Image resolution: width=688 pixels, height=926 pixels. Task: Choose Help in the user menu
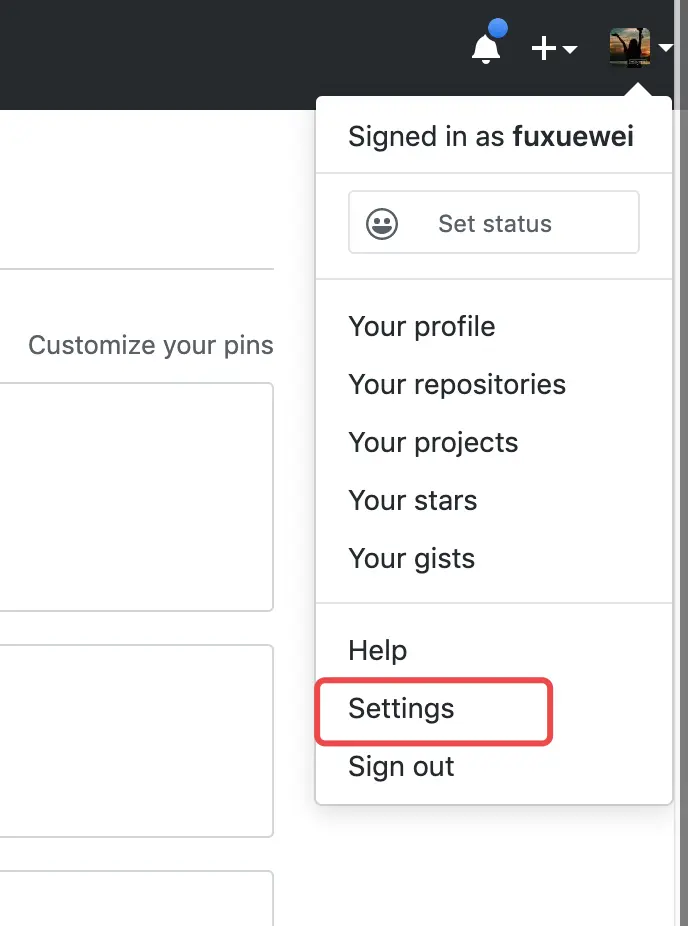377,651
